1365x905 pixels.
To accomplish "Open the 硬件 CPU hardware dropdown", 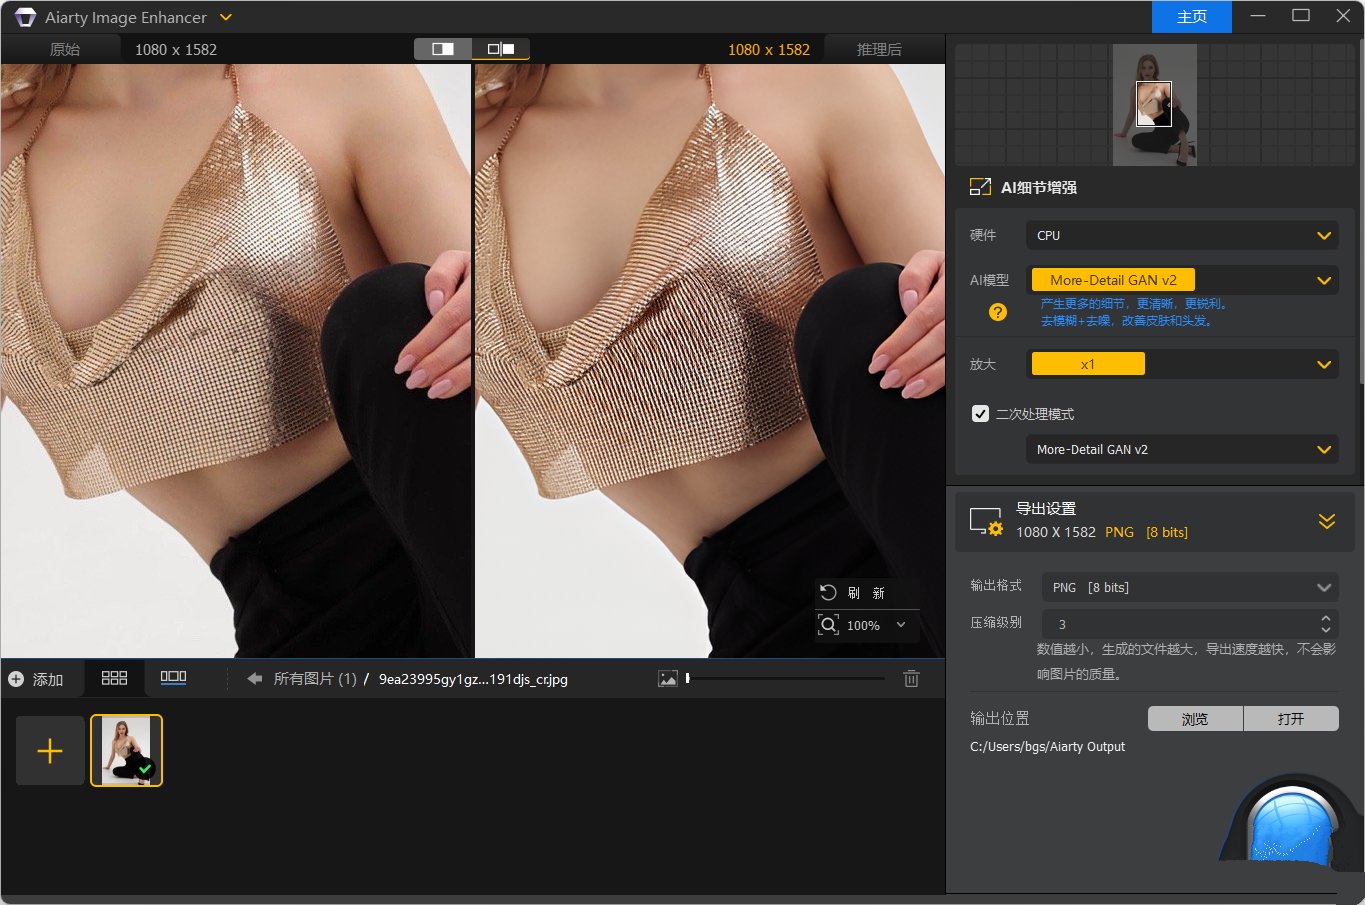I will [x=1182, y=236].
